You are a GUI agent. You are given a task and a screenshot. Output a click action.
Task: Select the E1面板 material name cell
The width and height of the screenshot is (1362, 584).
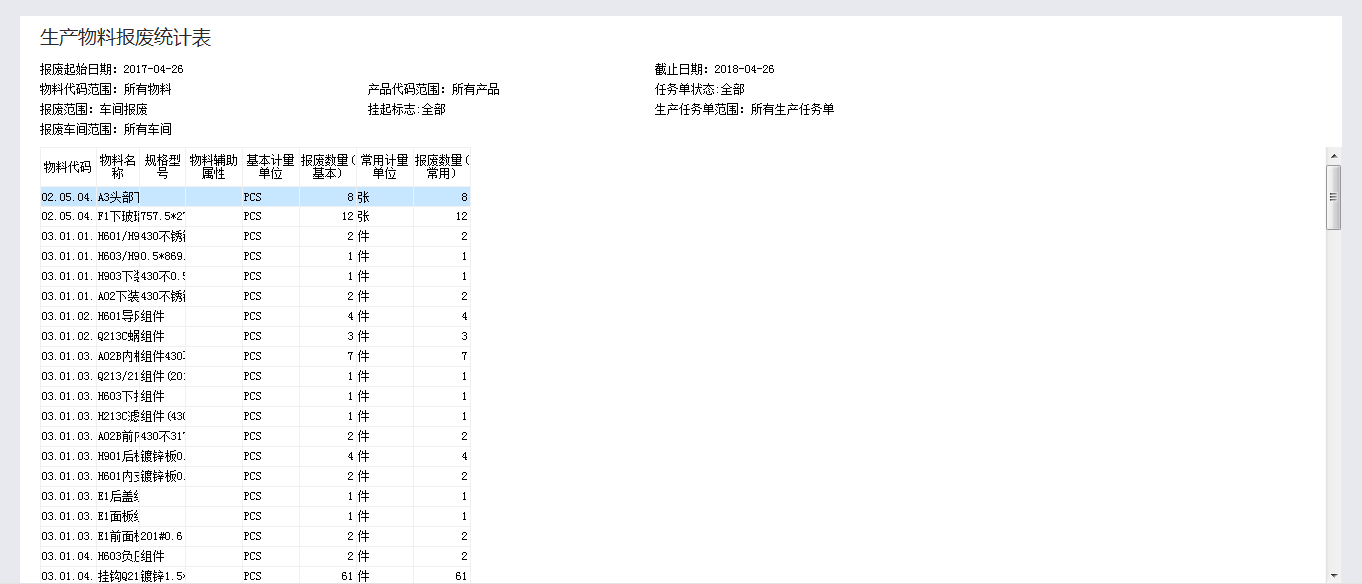pyautogui.click(x=118, y=516)
